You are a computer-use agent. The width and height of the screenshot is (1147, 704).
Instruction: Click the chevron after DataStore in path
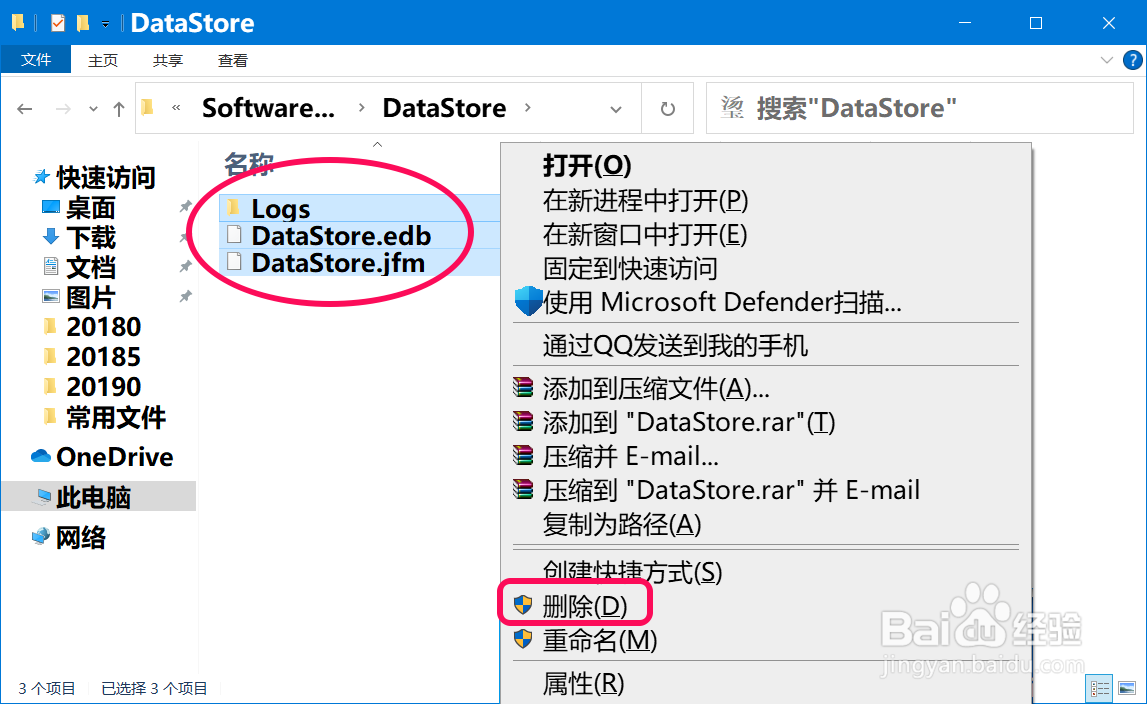click(527, 108)
